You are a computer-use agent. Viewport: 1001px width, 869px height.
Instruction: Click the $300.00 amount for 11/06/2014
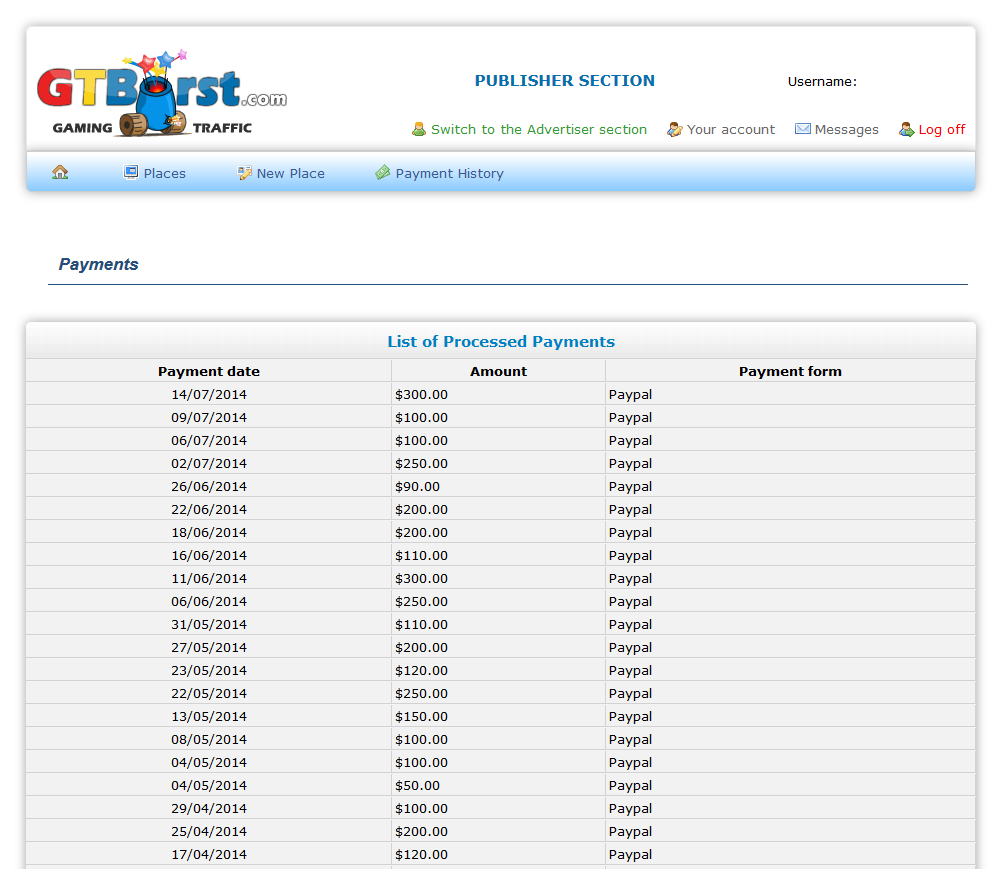[x=421, y=578]
